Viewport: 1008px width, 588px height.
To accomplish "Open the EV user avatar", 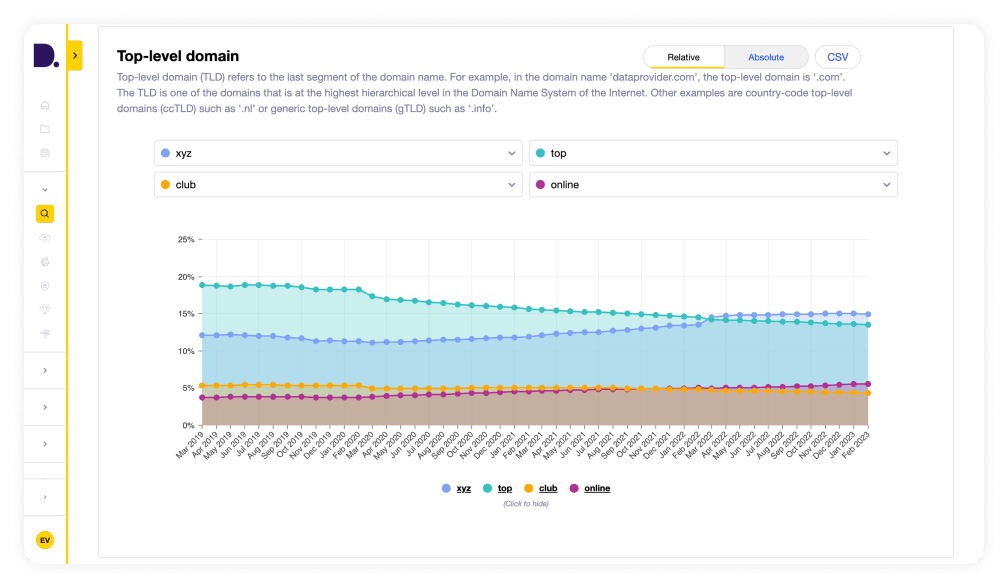I will (x=45, y=540).
